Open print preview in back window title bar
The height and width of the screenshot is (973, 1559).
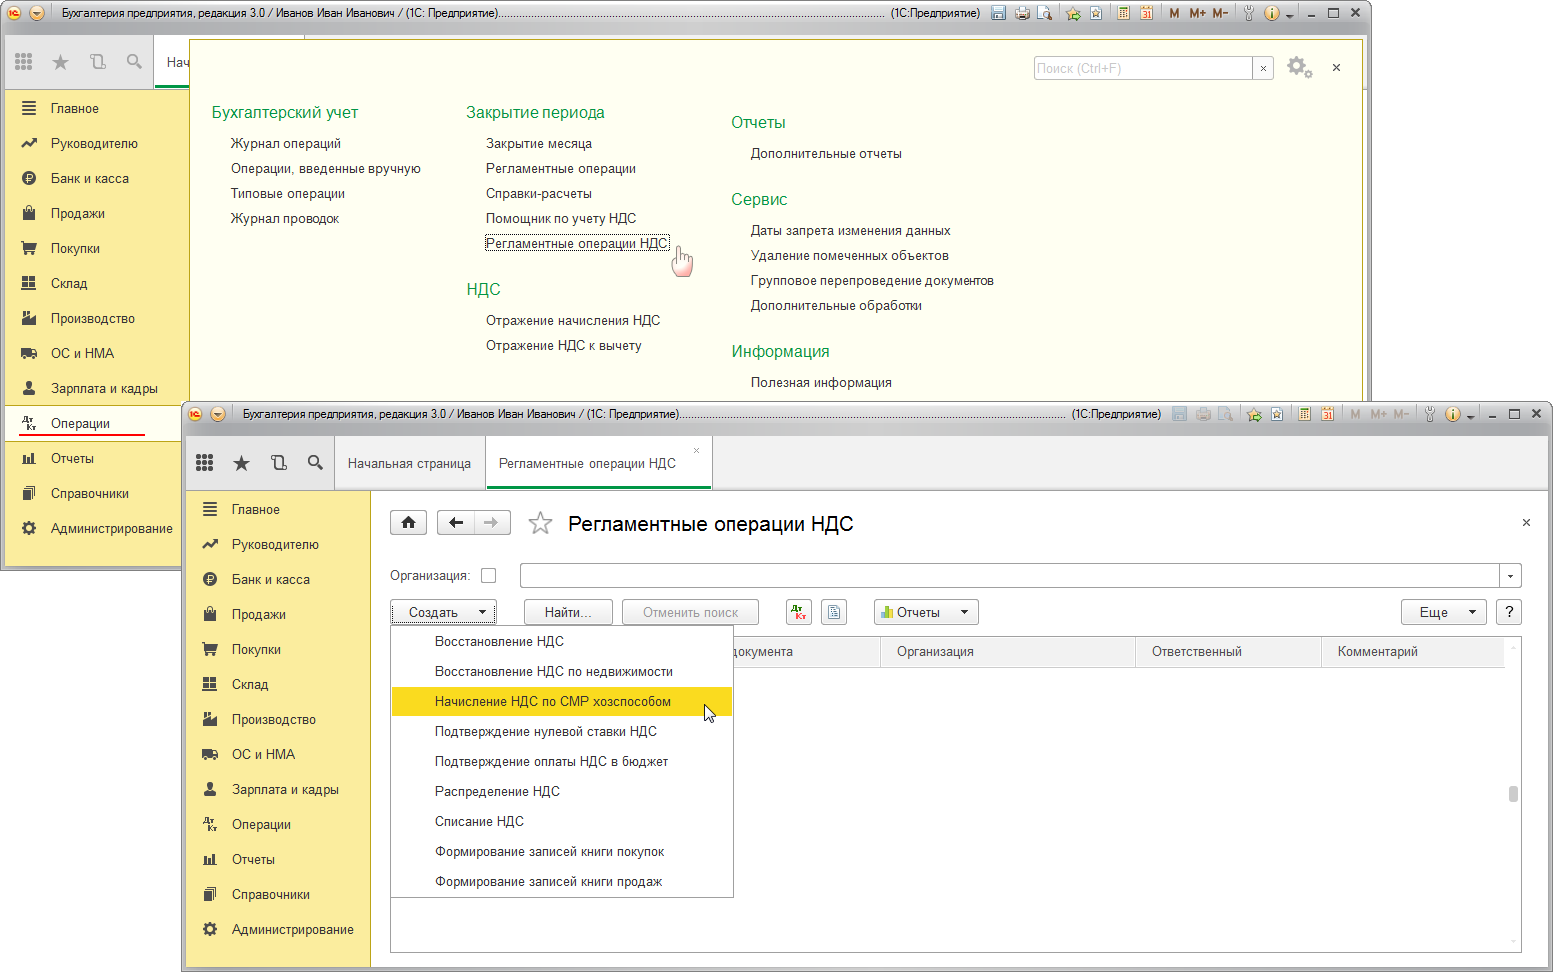pyautogui.click(x=1045, y=13)
